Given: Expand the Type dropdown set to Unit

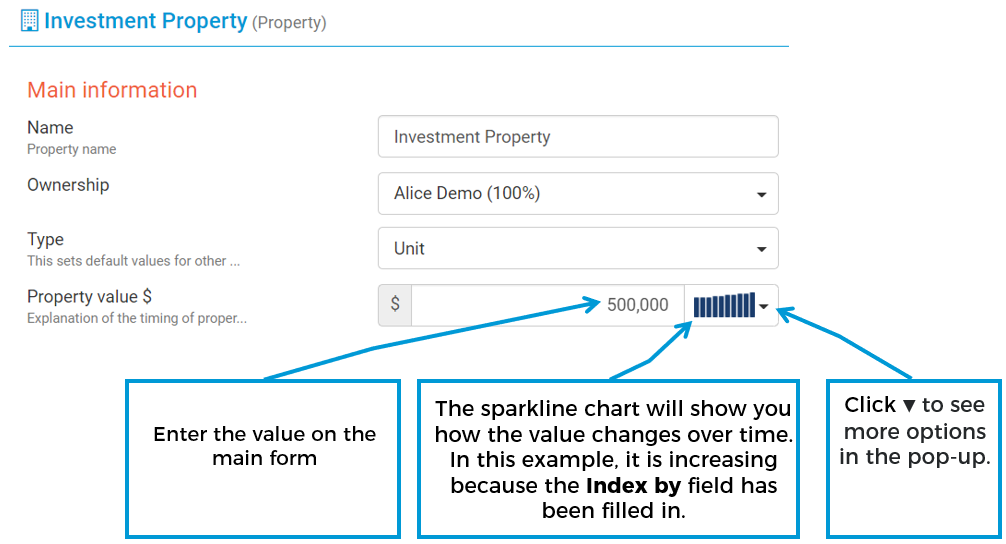Looking at the screenshot, I should (x=578, y=249).
